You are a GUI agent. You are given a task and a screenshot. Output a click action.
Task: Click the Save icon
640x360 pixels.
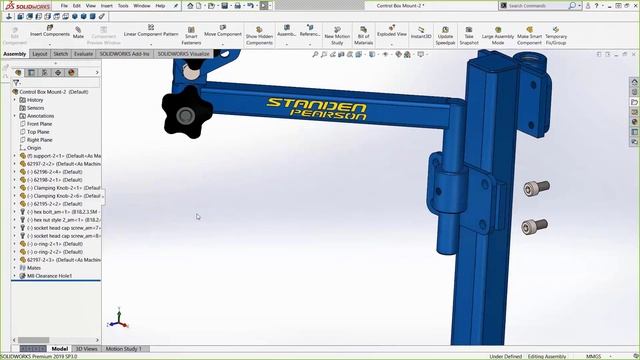pyautogui.click(x=224, y=6)
